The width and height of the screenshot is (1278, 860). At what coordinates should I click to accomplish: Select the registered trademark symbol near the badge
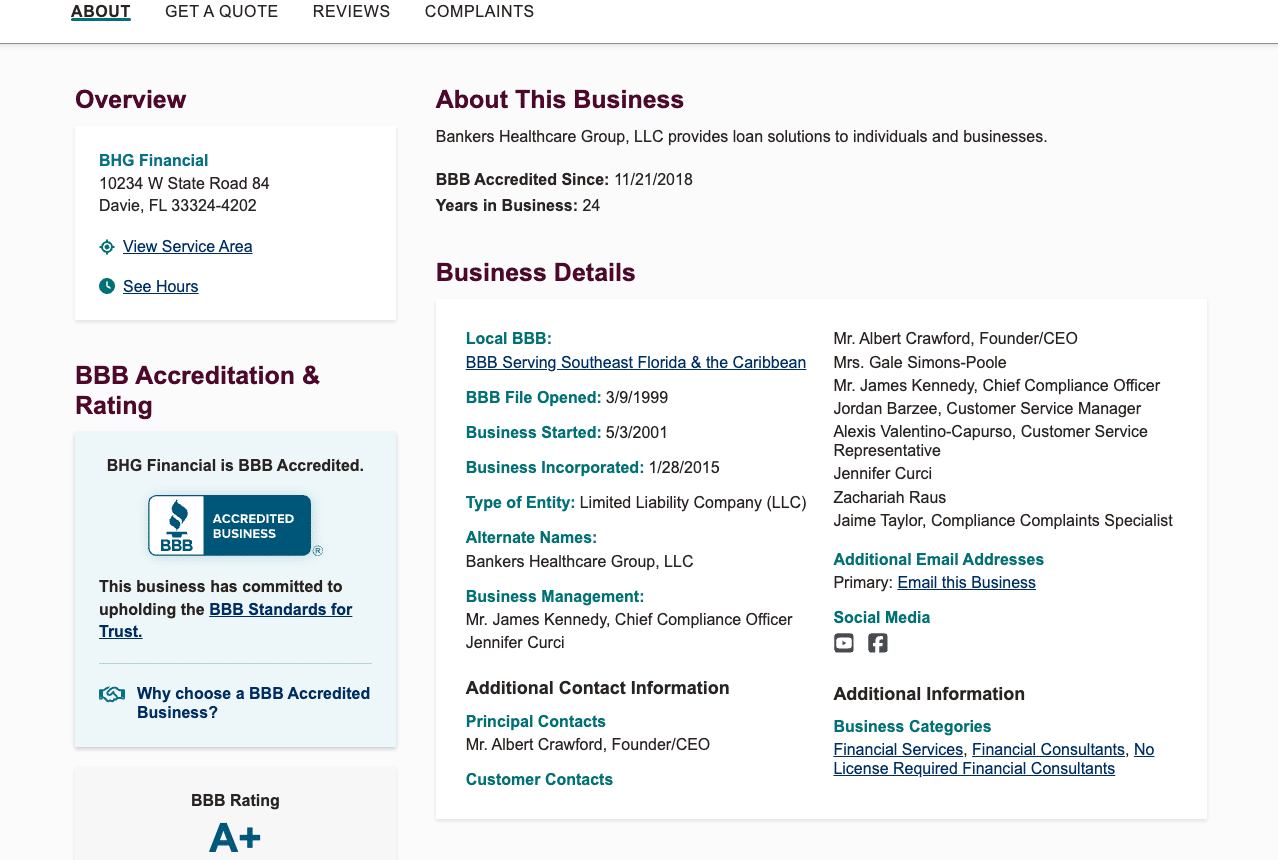tap(319, 548)
